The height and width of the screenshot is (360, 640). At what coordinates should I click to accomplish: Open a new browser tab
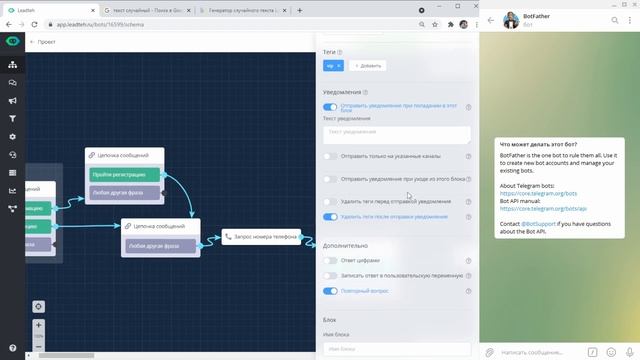click(x=300, y=10)
